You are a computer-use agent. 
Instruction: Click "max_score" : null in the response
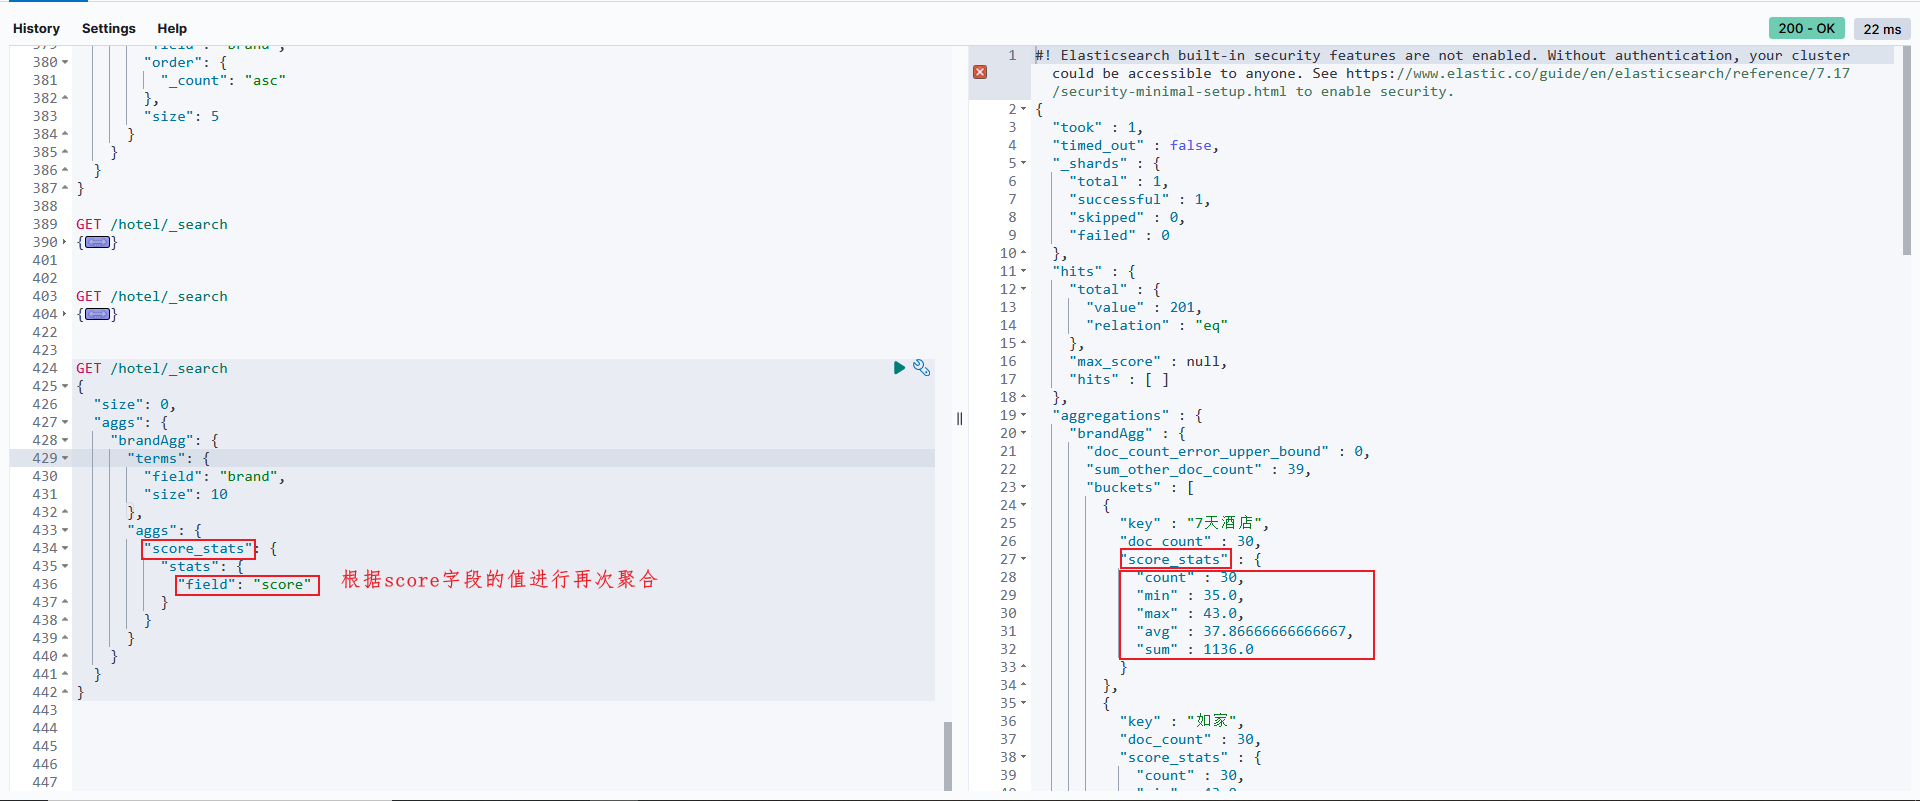tap(1148, 361)
